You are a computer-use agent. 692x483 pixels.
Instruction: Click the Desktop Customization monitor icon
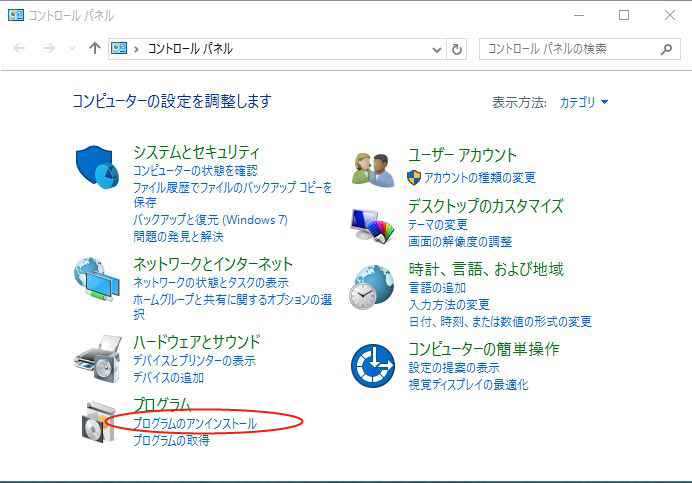[372, 225]
